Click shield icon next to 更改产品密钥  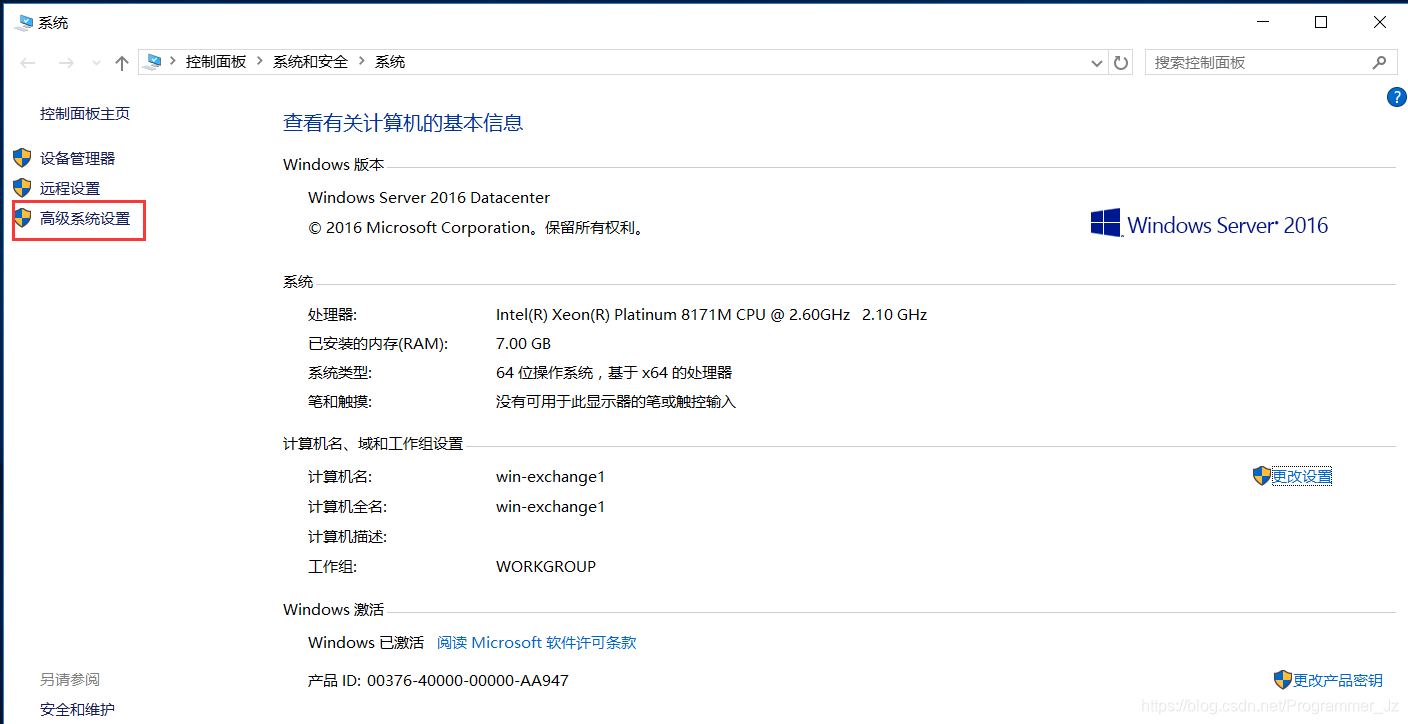[x=1283, y=680]
